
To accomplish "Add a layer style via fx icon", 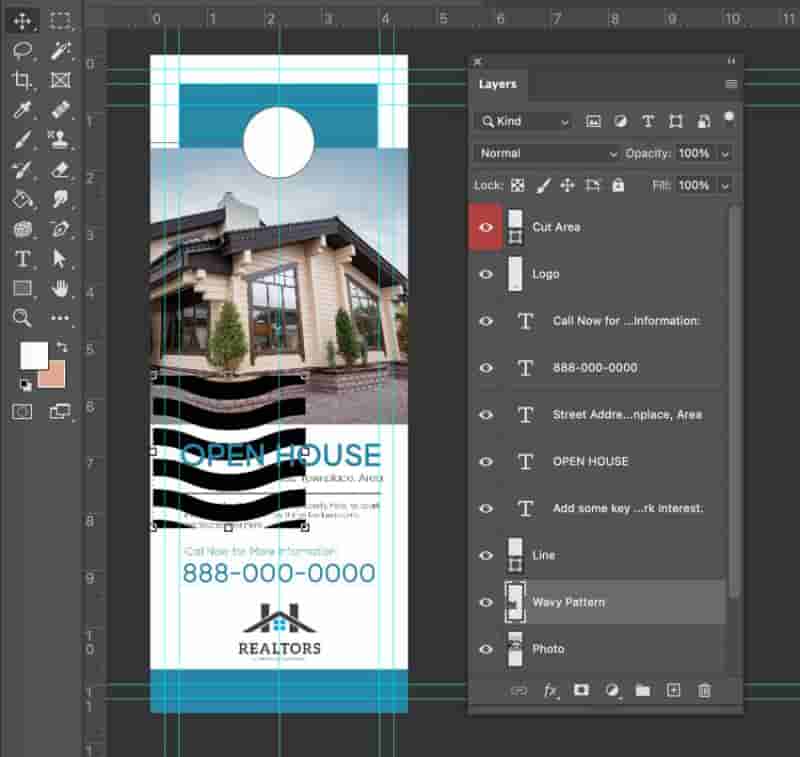I will [x=550, y=691].
